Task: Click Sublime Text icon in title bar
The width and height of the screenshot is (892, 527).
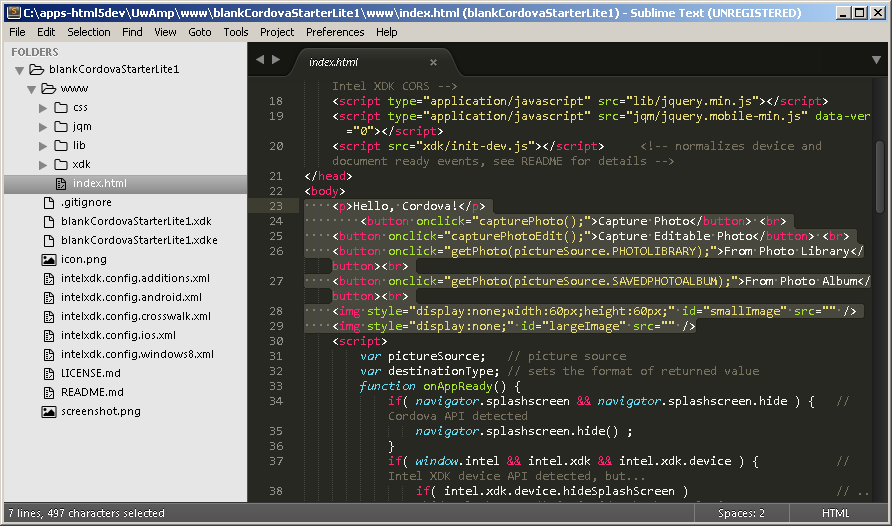Action: coord(14,13)
